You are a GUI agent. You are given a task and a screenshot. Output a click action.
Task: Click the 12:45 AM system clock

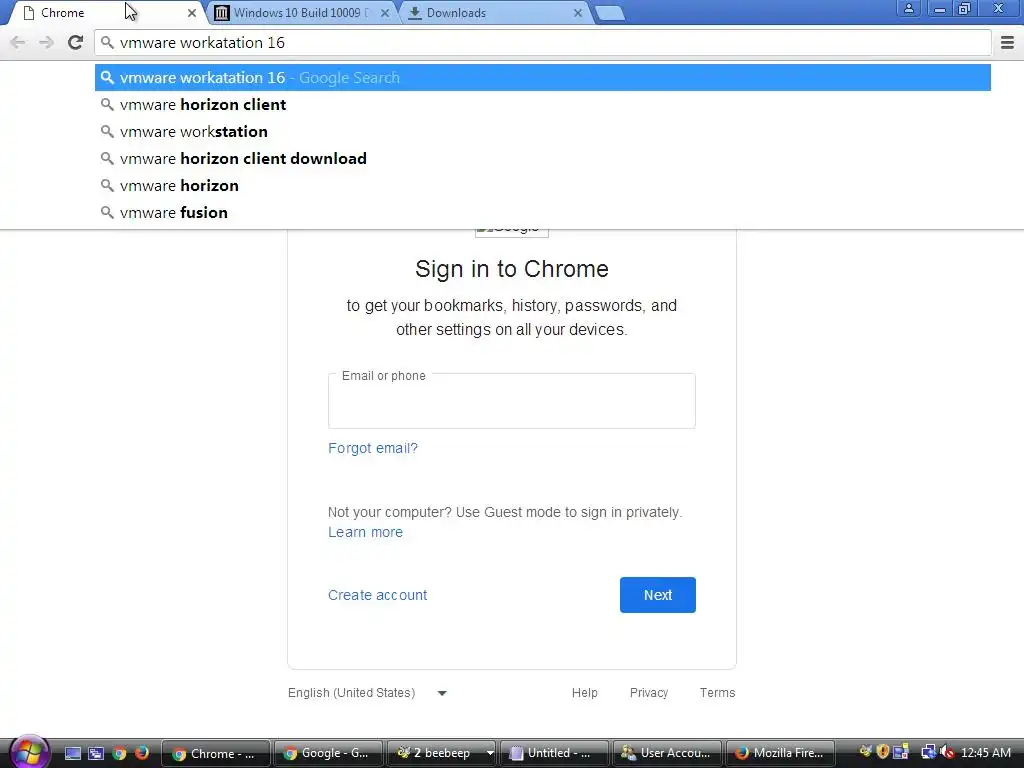(x=985, y=752)
